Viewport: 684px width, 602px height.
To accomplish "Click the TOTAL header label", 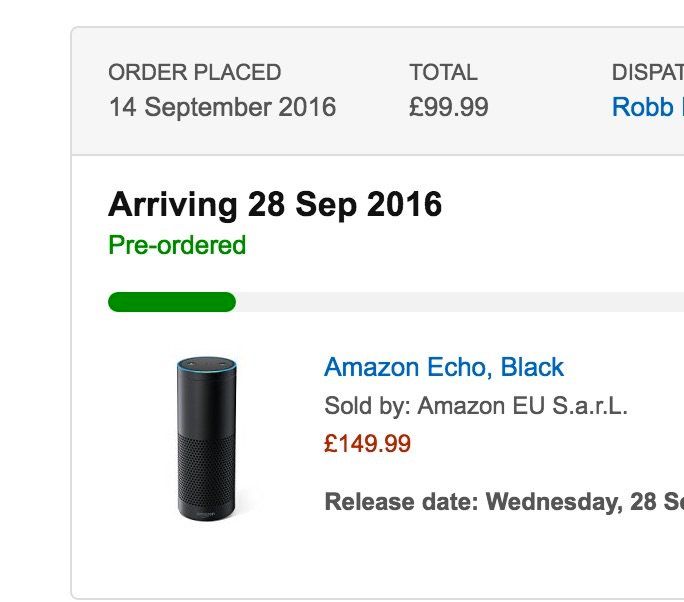I will [443, 73].
